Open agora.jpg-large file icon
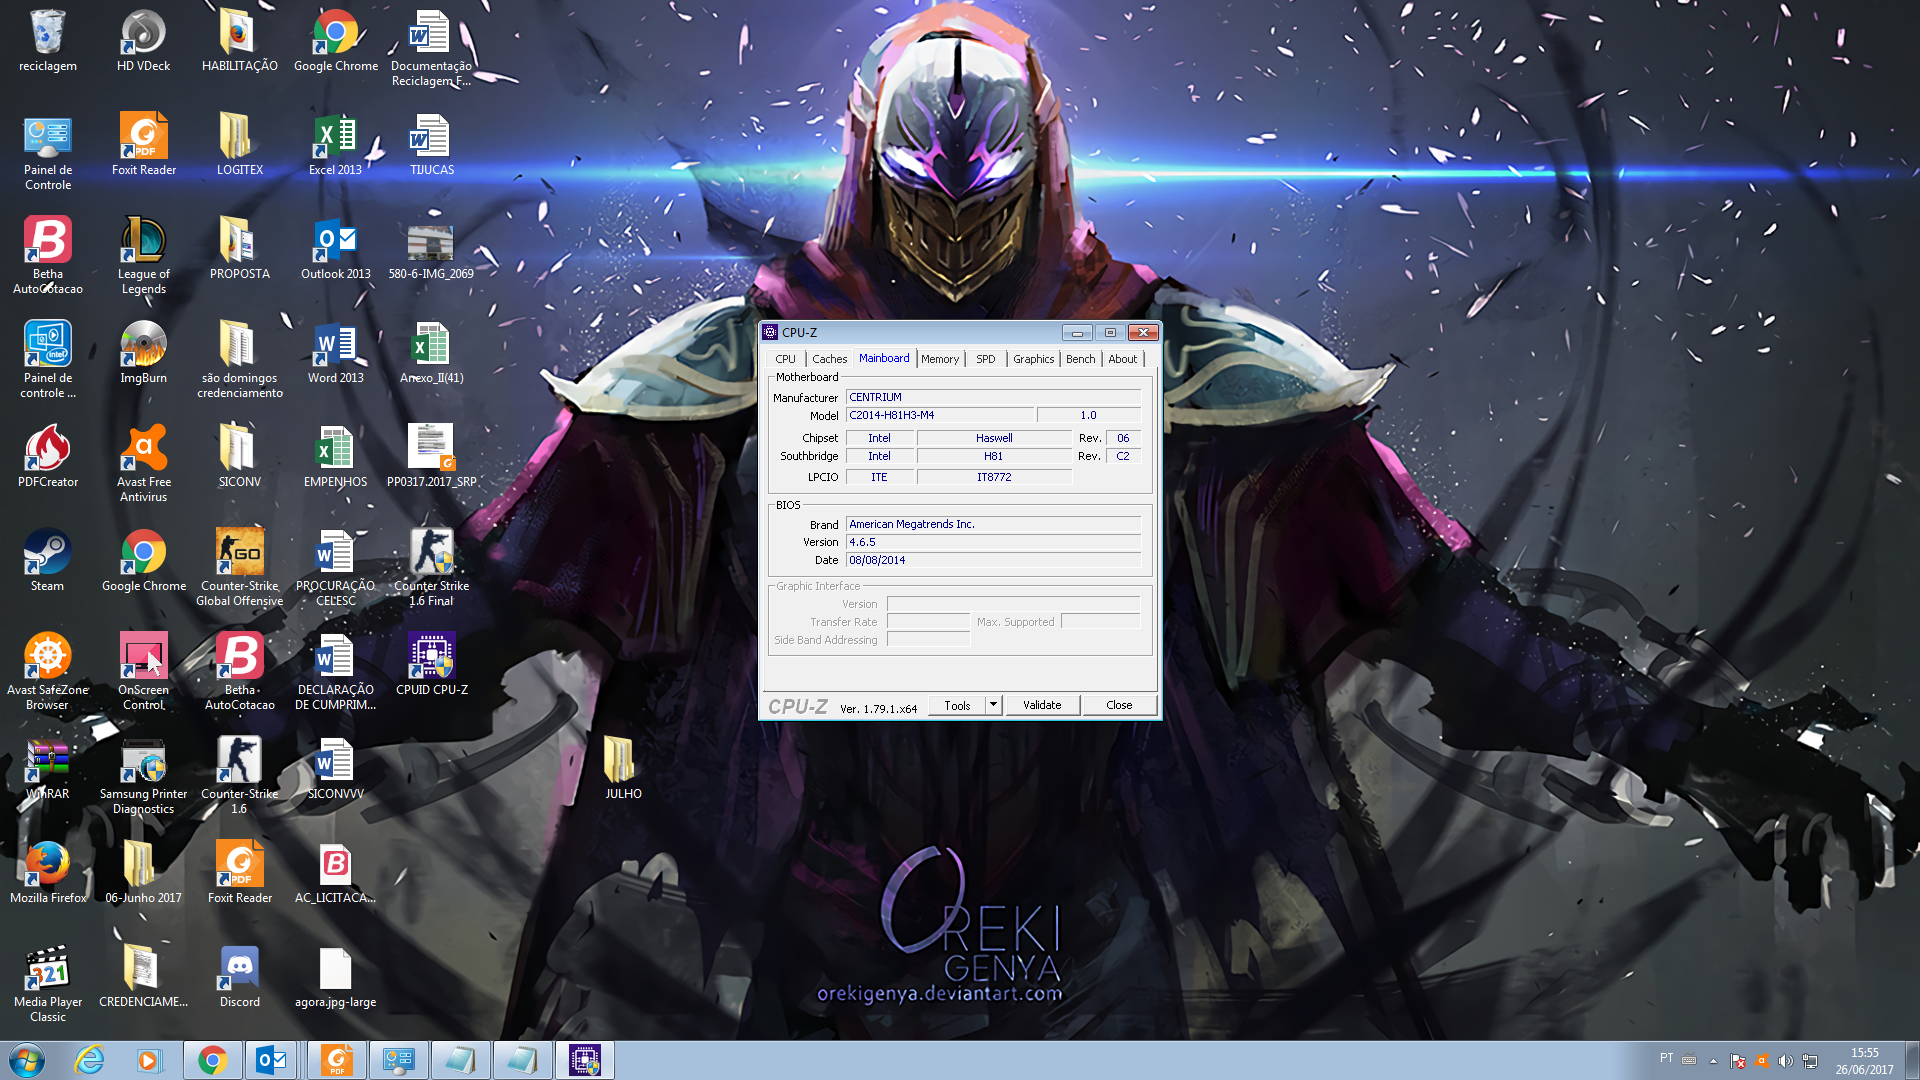The width and height of the screenshot is (1920, 1080). pyautogui.click(x=336, y=975)
